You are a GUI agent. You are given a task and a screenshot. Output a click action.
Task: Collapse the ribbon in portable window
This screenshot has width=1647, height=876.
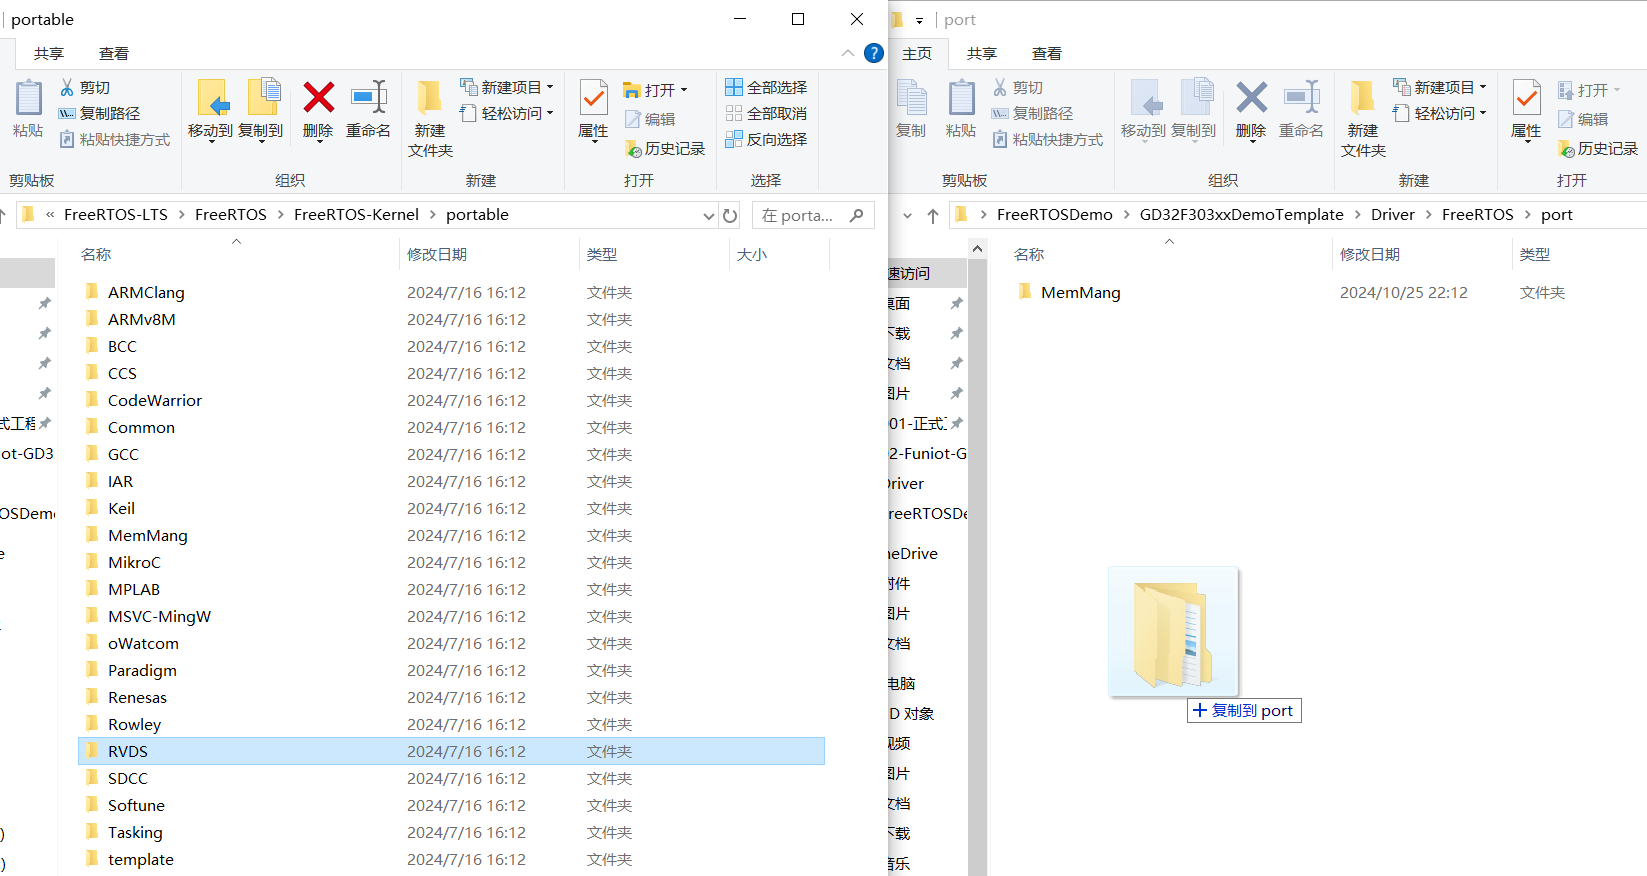(x=848, y=53)
